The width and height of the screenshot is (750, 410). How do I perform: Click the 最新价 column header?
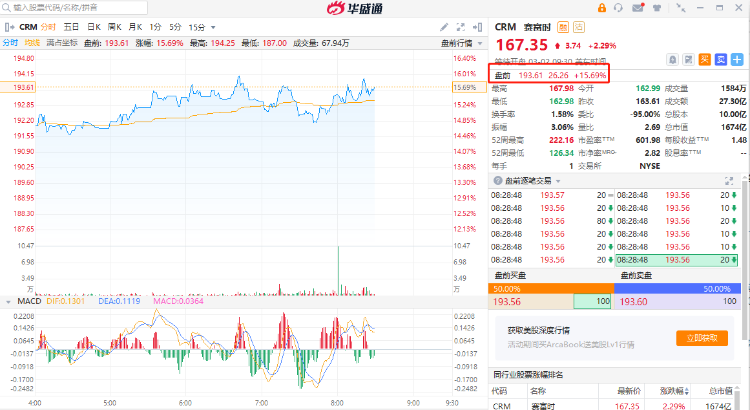point(629,391)
